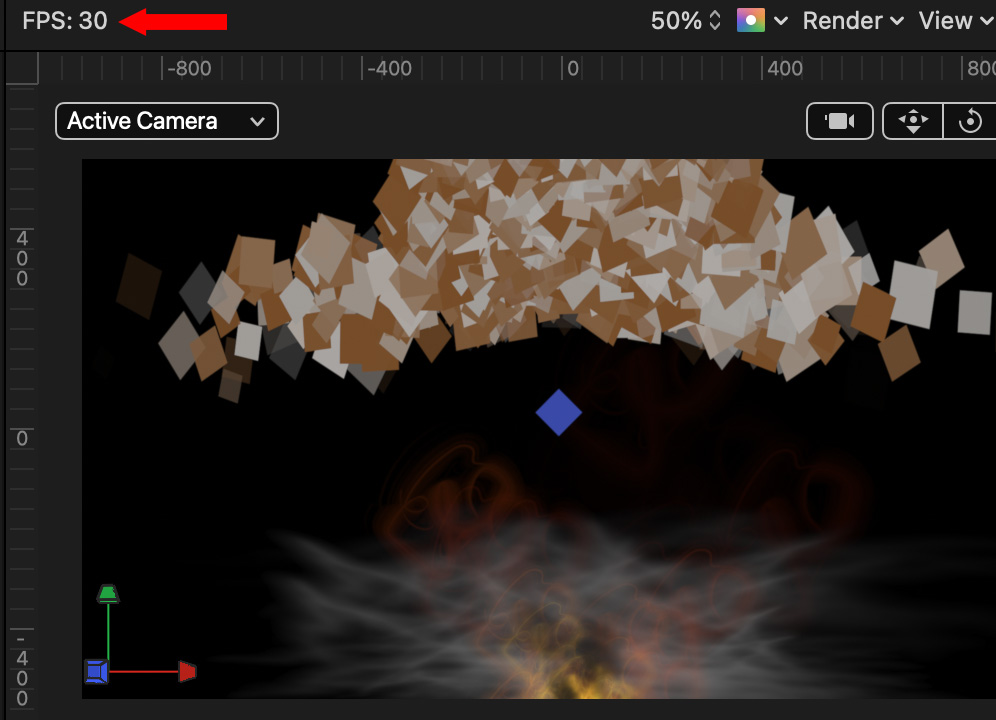Click the FPS: 30 readout
996x720 pixels.
click(x=65, y=20)
